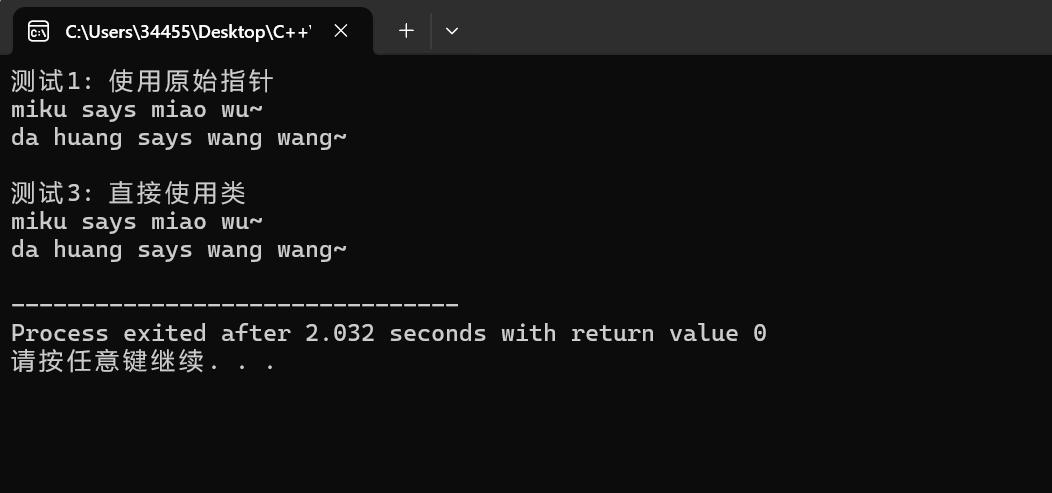Click the dashed separator line in the output
The height and width of the screenshot is (493, 1052).
coord(235,305)
